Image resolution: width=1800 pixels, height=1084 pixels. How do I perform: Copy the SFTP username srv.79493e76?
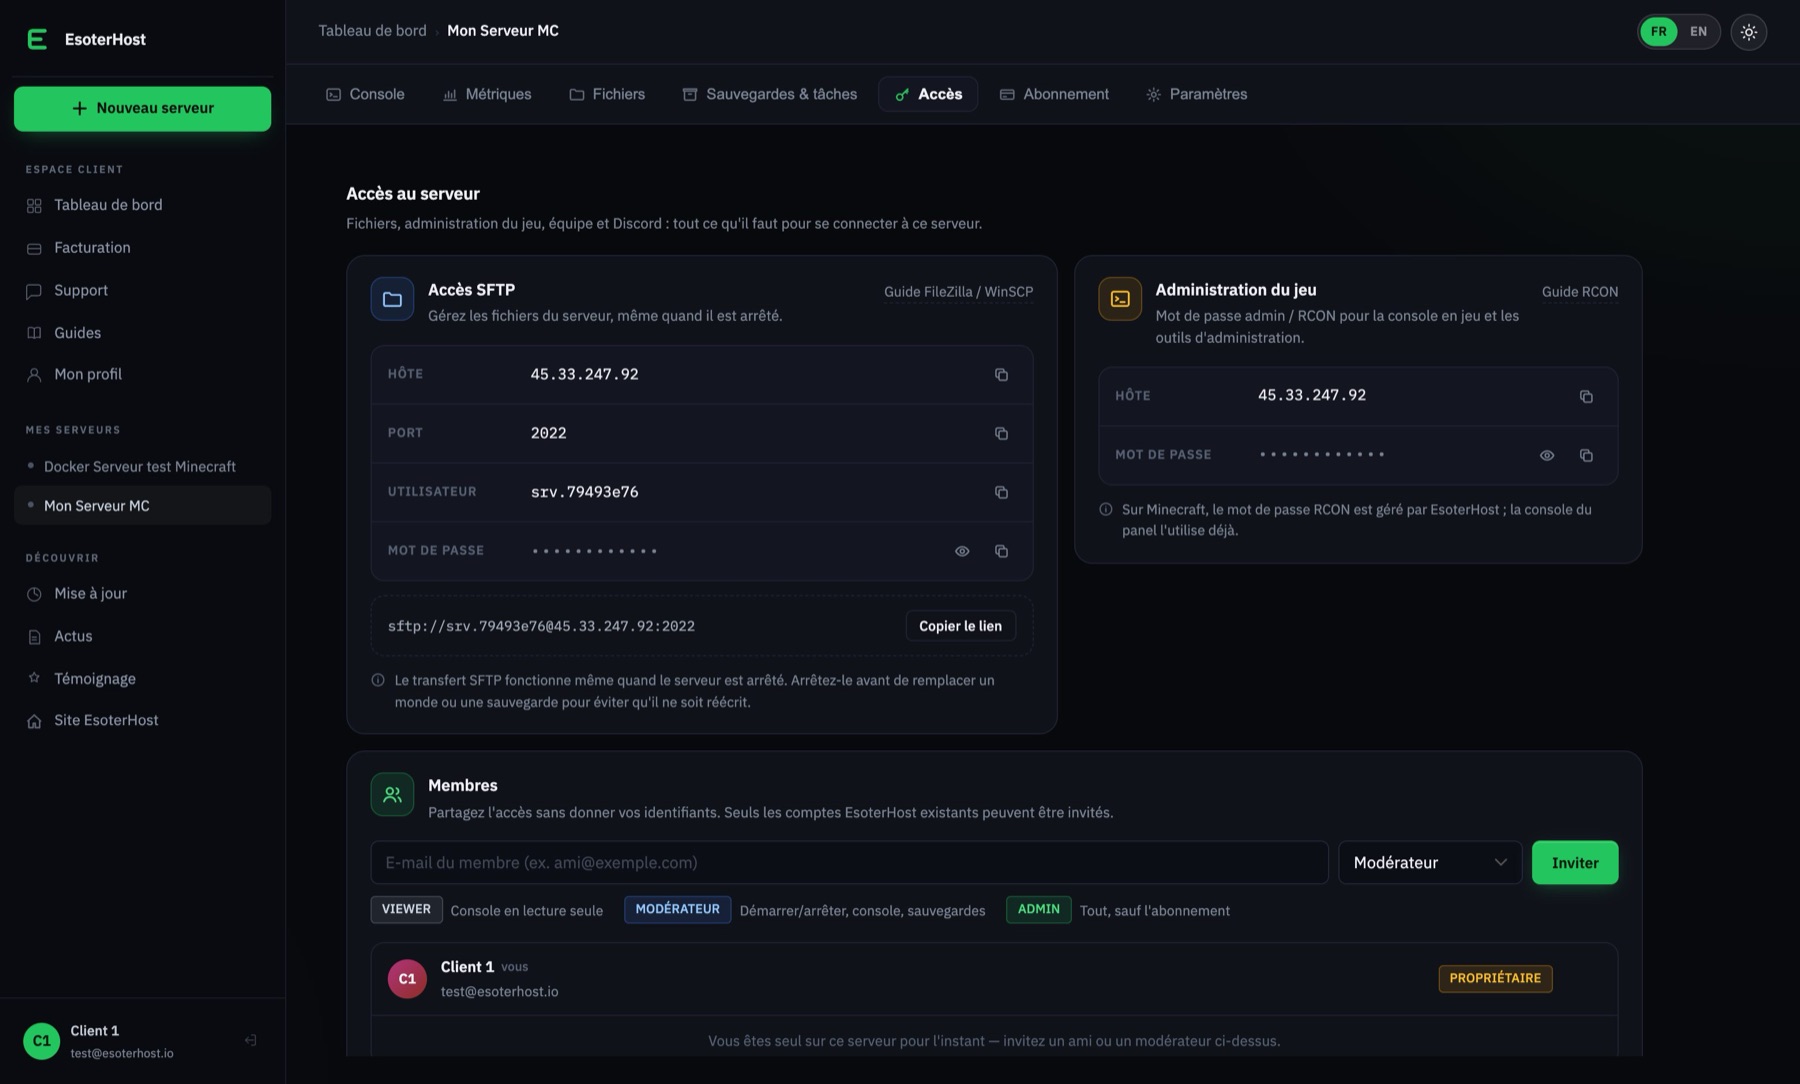tap(1001, 493)
